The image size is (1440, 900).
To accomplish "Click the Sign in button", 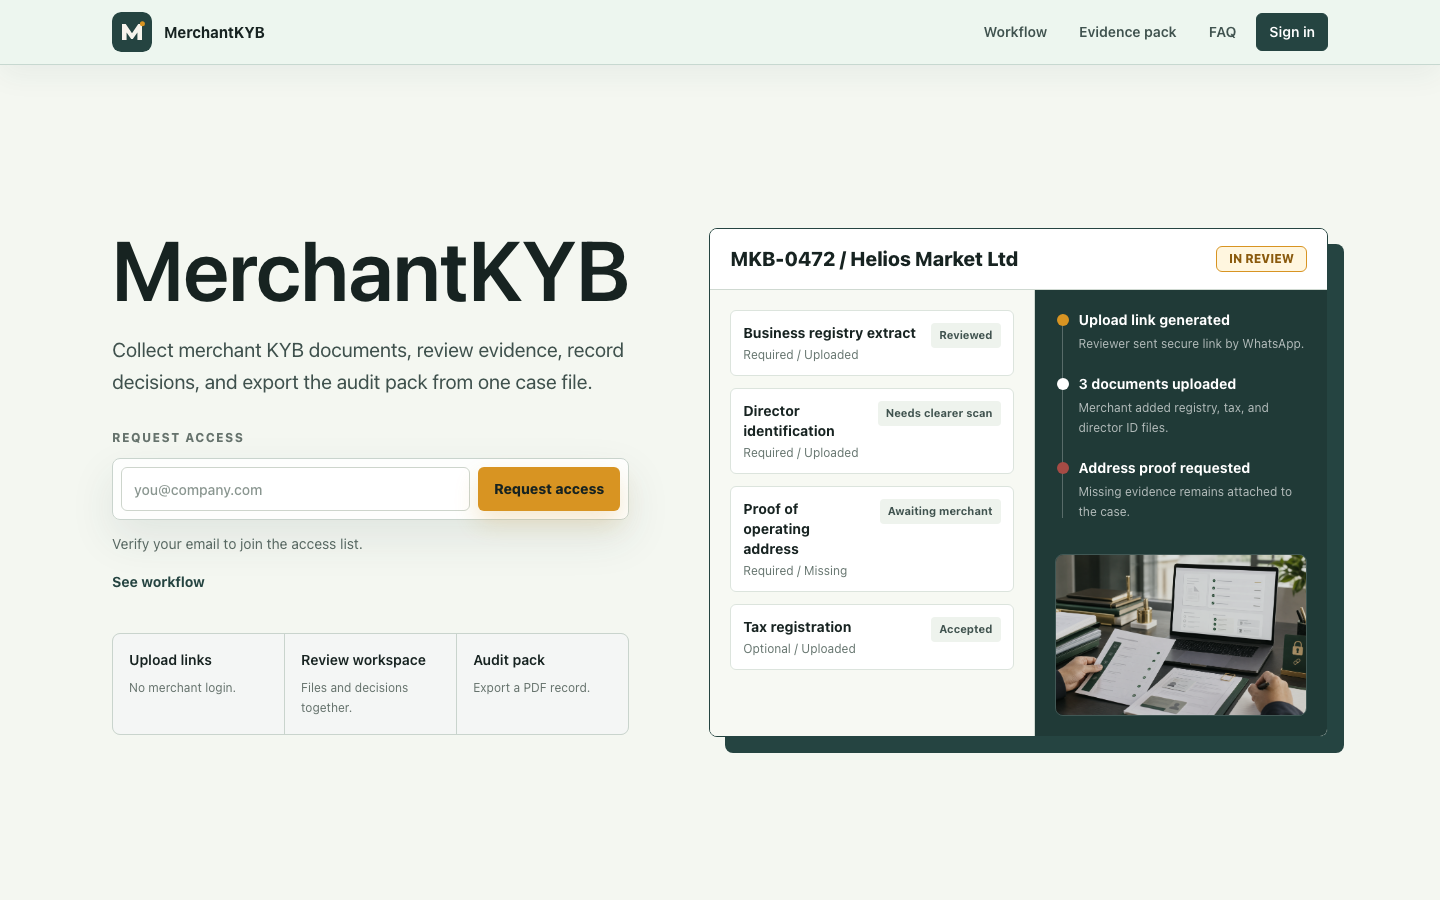I will (1292, 32).
